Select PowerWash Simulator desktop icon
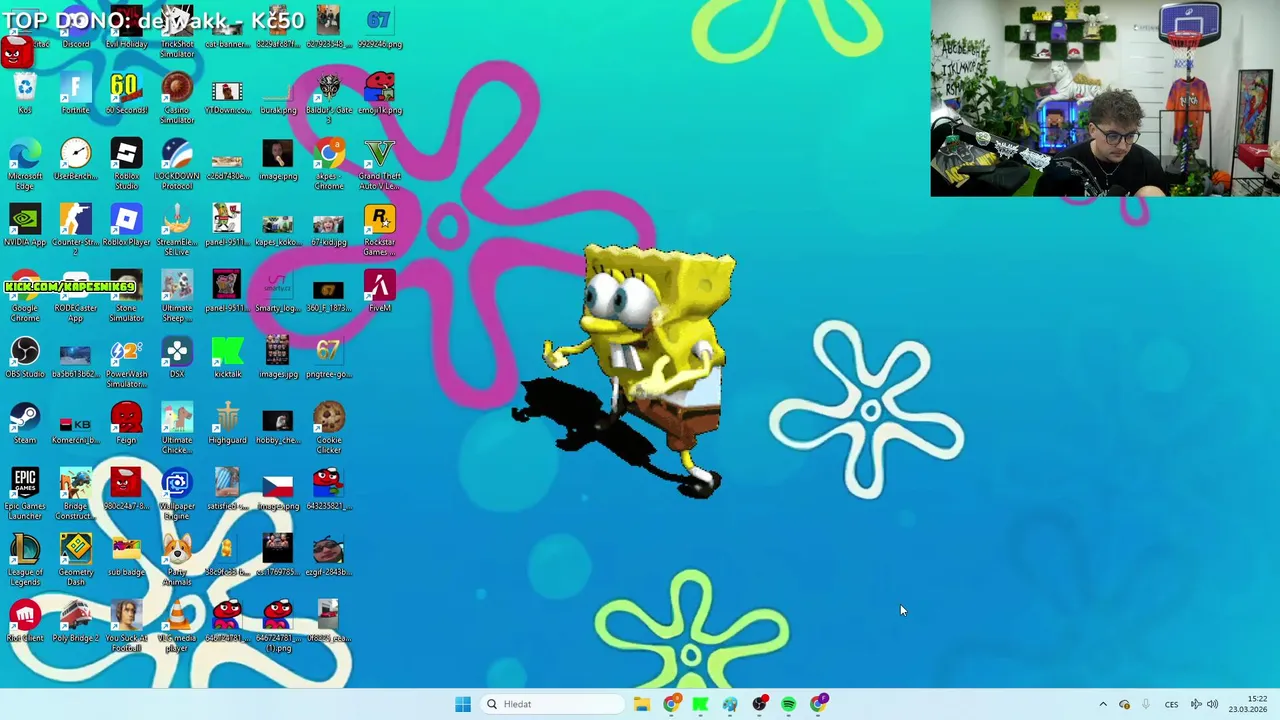 click(126, 363)
